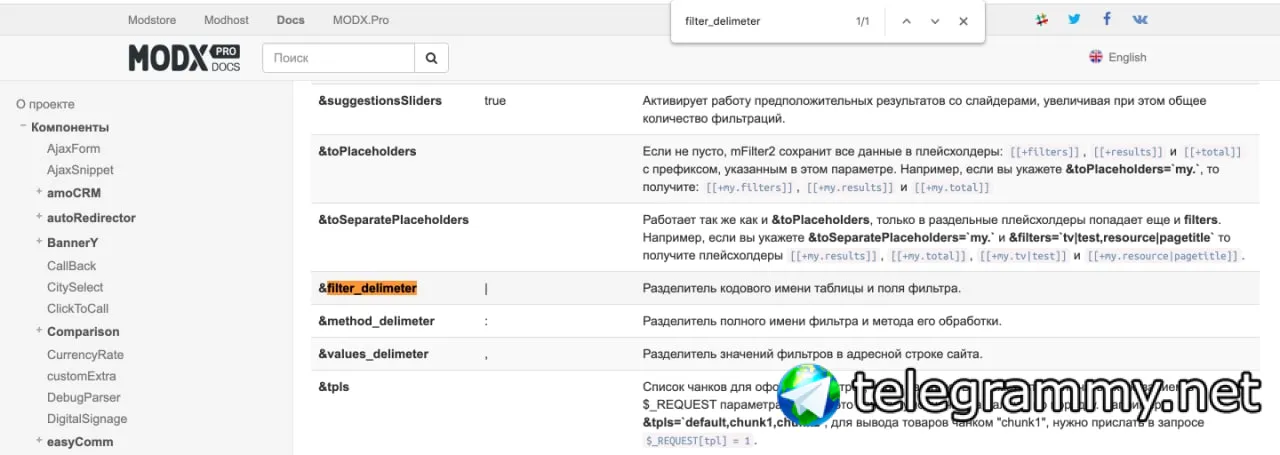Open CurrencyRate in the sidebar

click(x=85, y=355)
